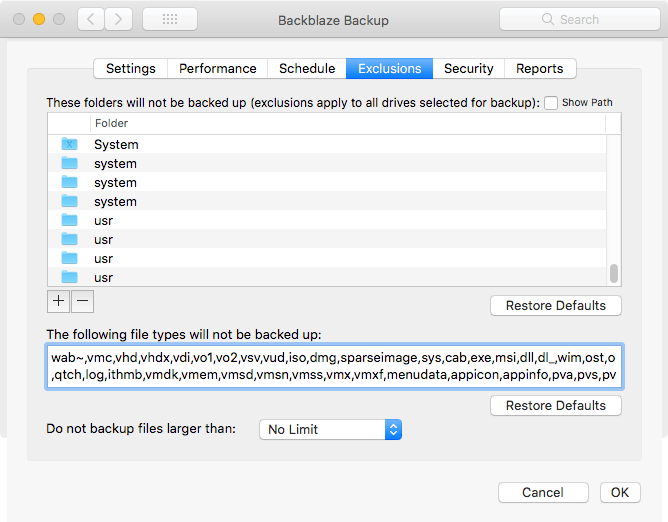This screenshot has height=522, width=668.
Task: Select the Exclusions tab
Action: 389,69
